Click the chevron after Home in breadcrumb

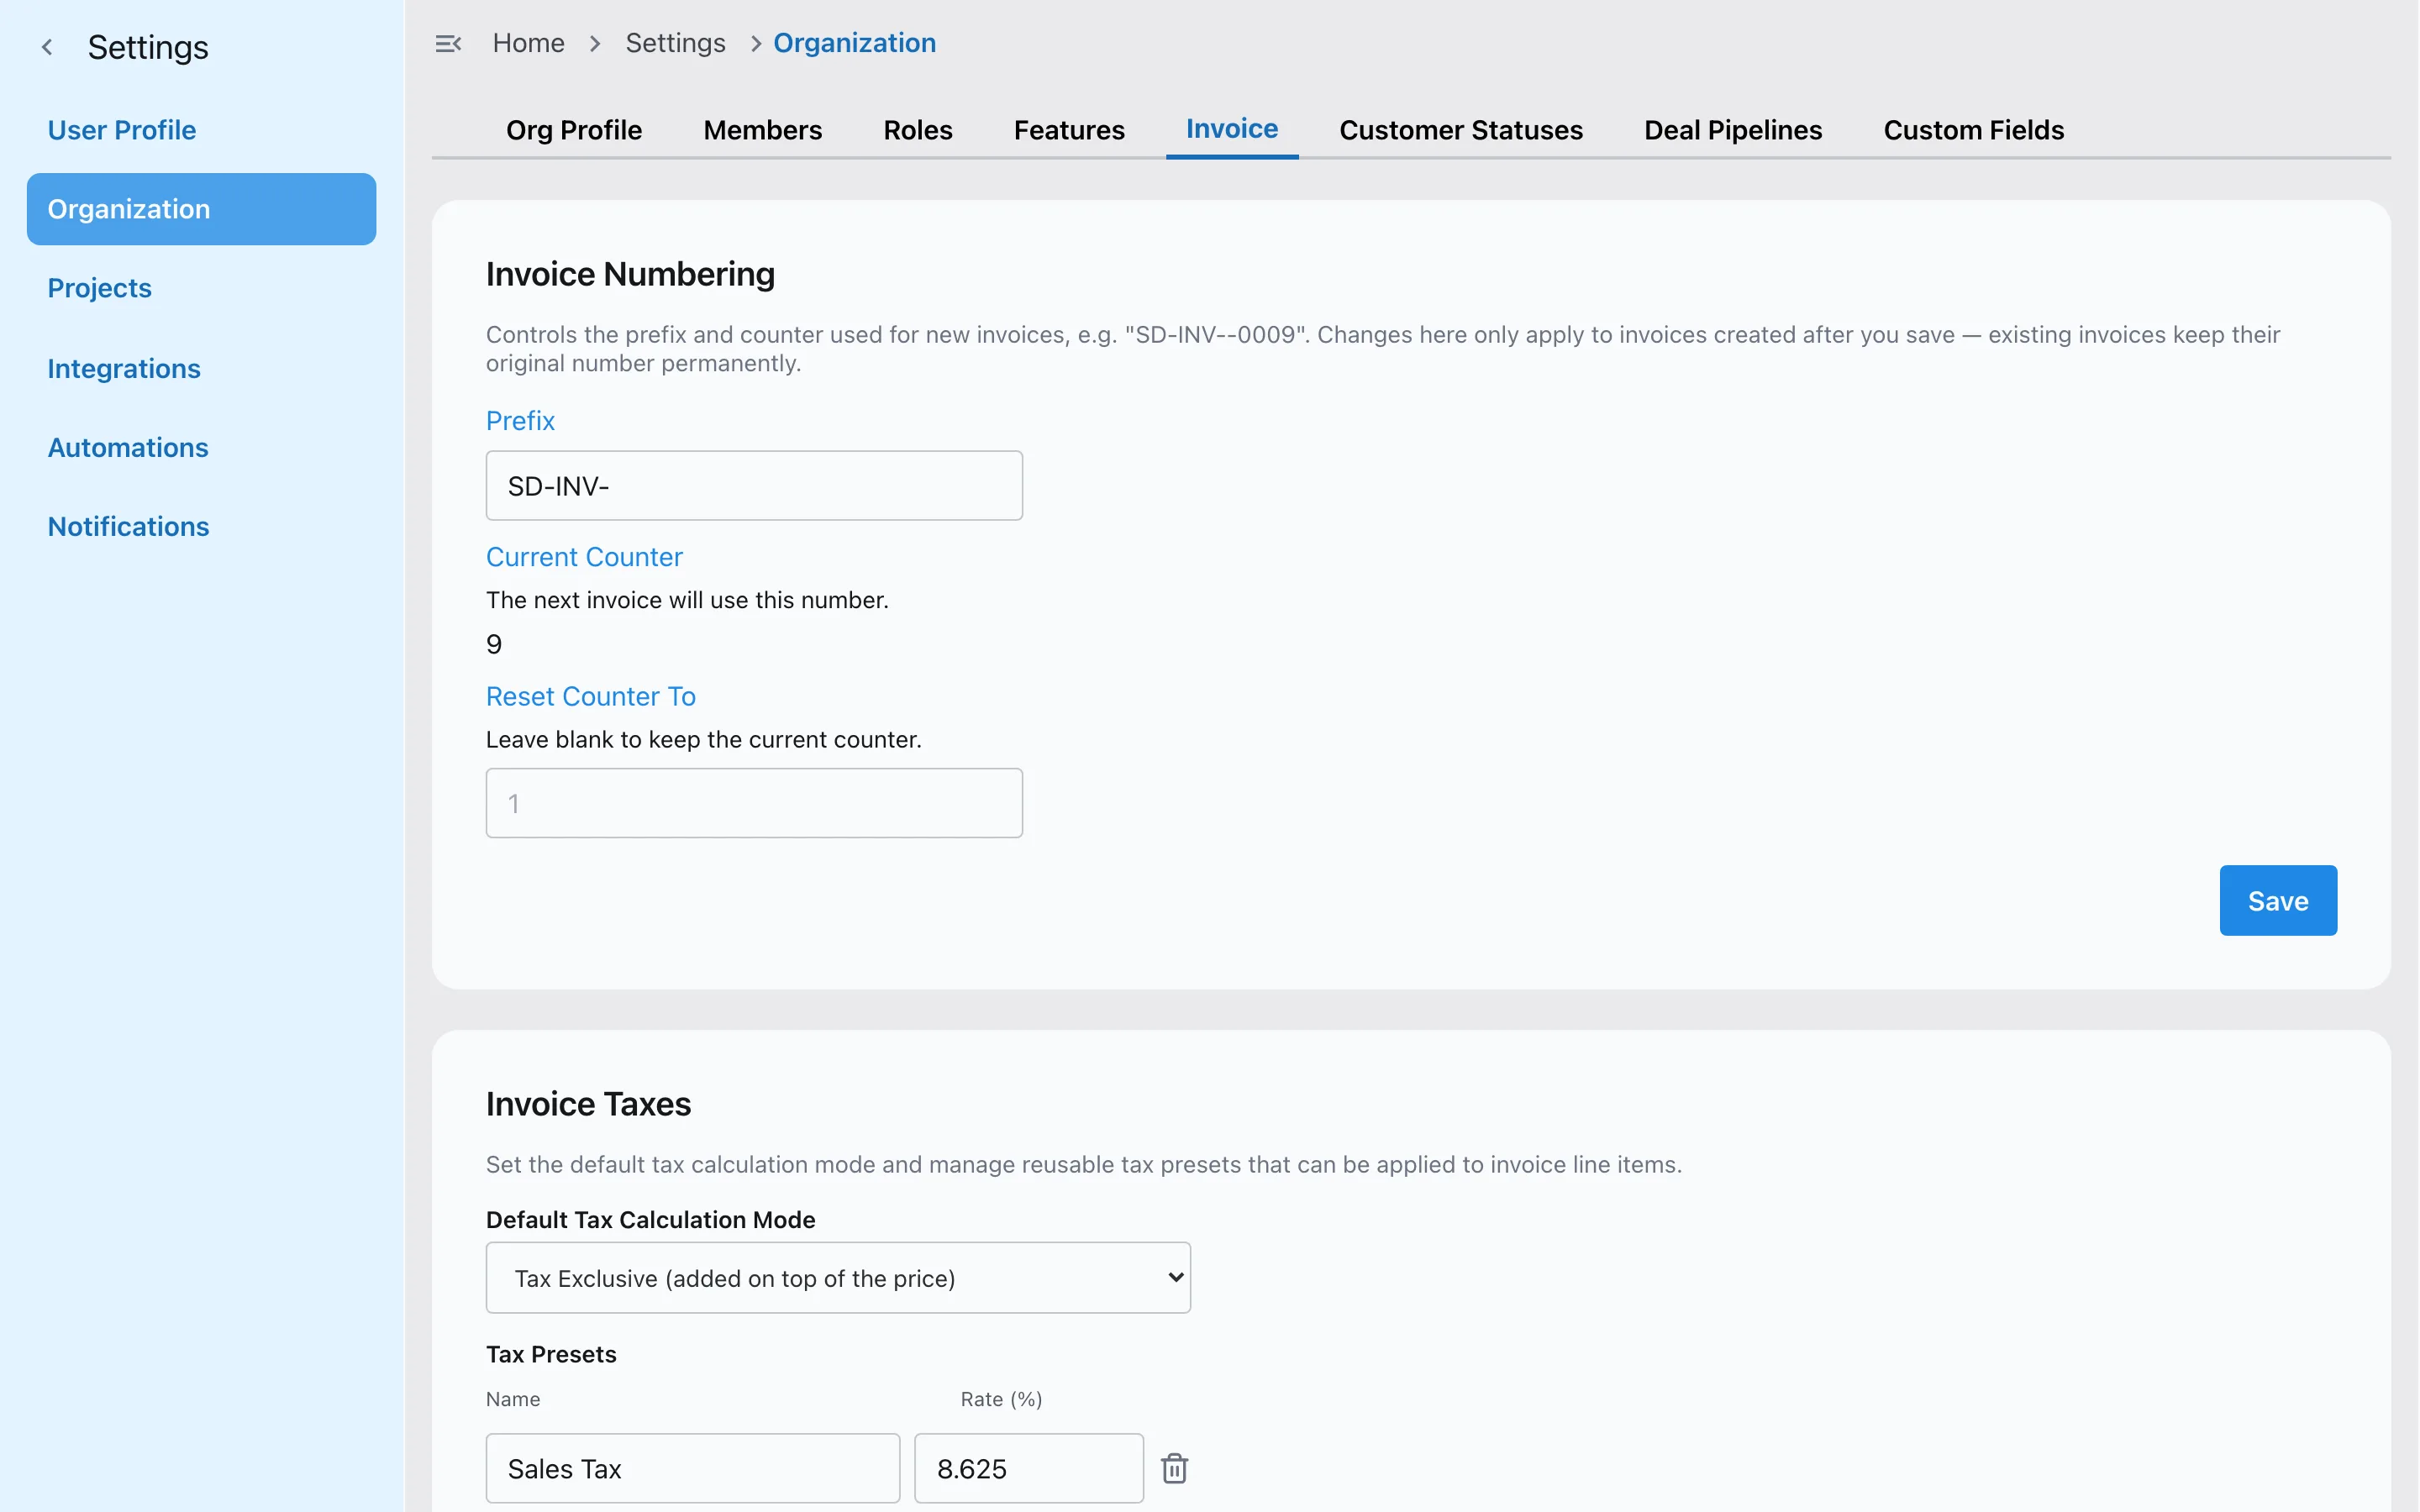[595, 43]
